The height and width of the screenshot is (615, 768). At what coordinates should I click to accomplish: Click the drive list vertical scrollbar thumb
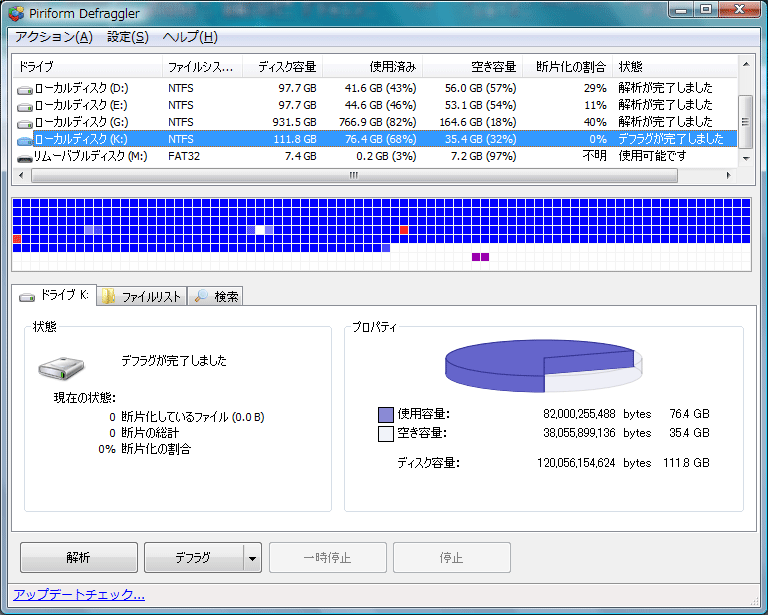coord(745,122)
